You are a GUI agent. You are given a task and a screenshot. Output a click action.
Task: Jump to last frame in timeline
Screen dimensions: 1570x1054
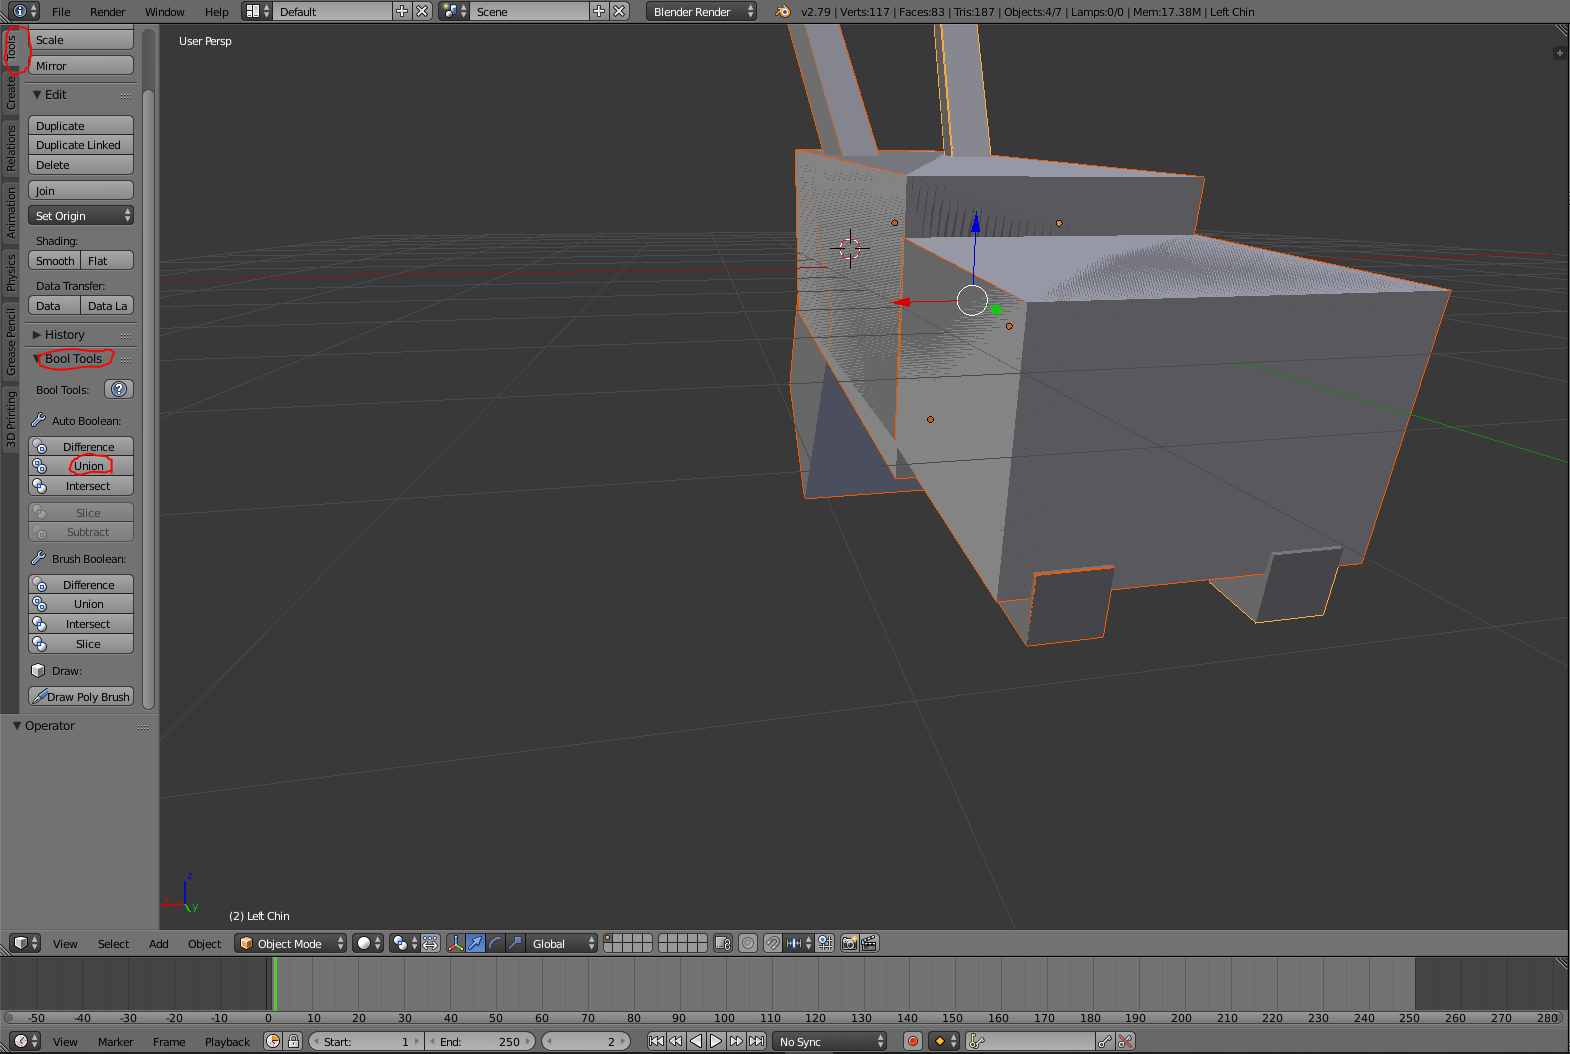pos(757,1041)
